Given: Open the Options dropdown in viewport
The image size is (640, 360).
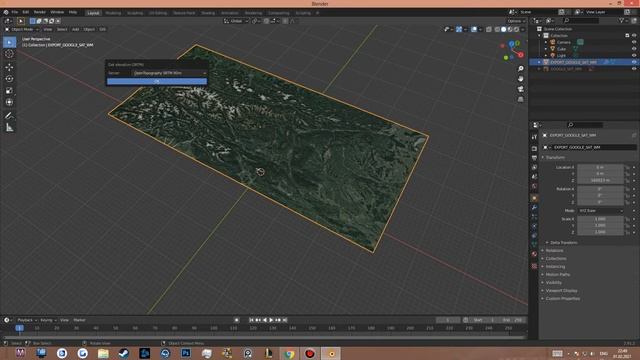Looking at the screenshot, I should (516, 21).
